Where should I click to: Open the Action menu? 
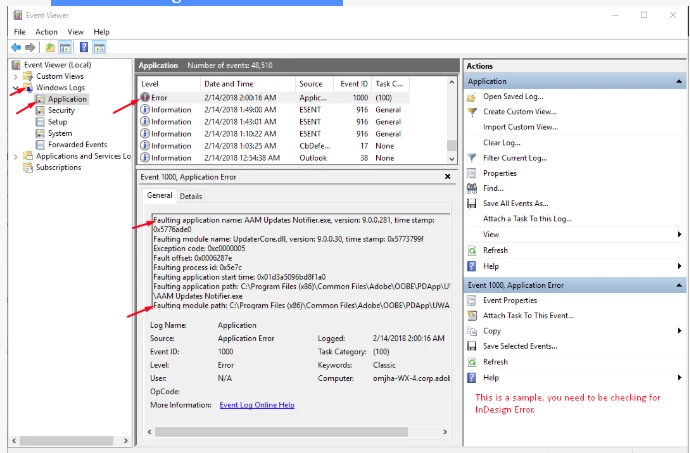coord(46,32)
